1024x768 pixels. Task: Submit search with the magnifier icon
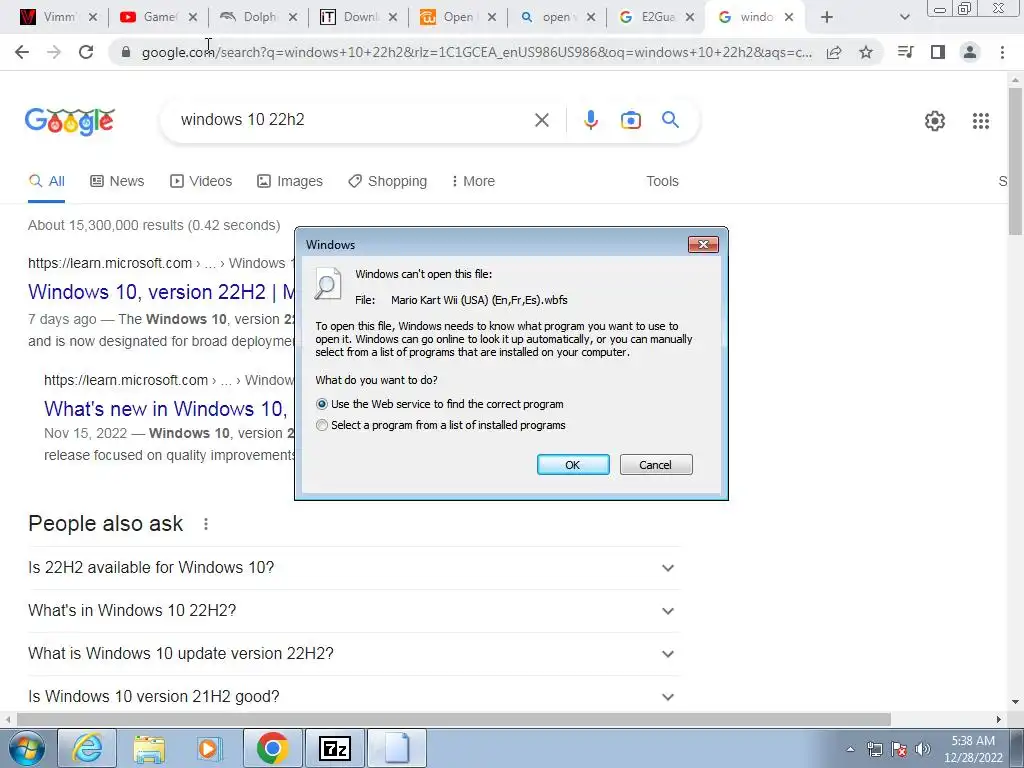(670, 120)
